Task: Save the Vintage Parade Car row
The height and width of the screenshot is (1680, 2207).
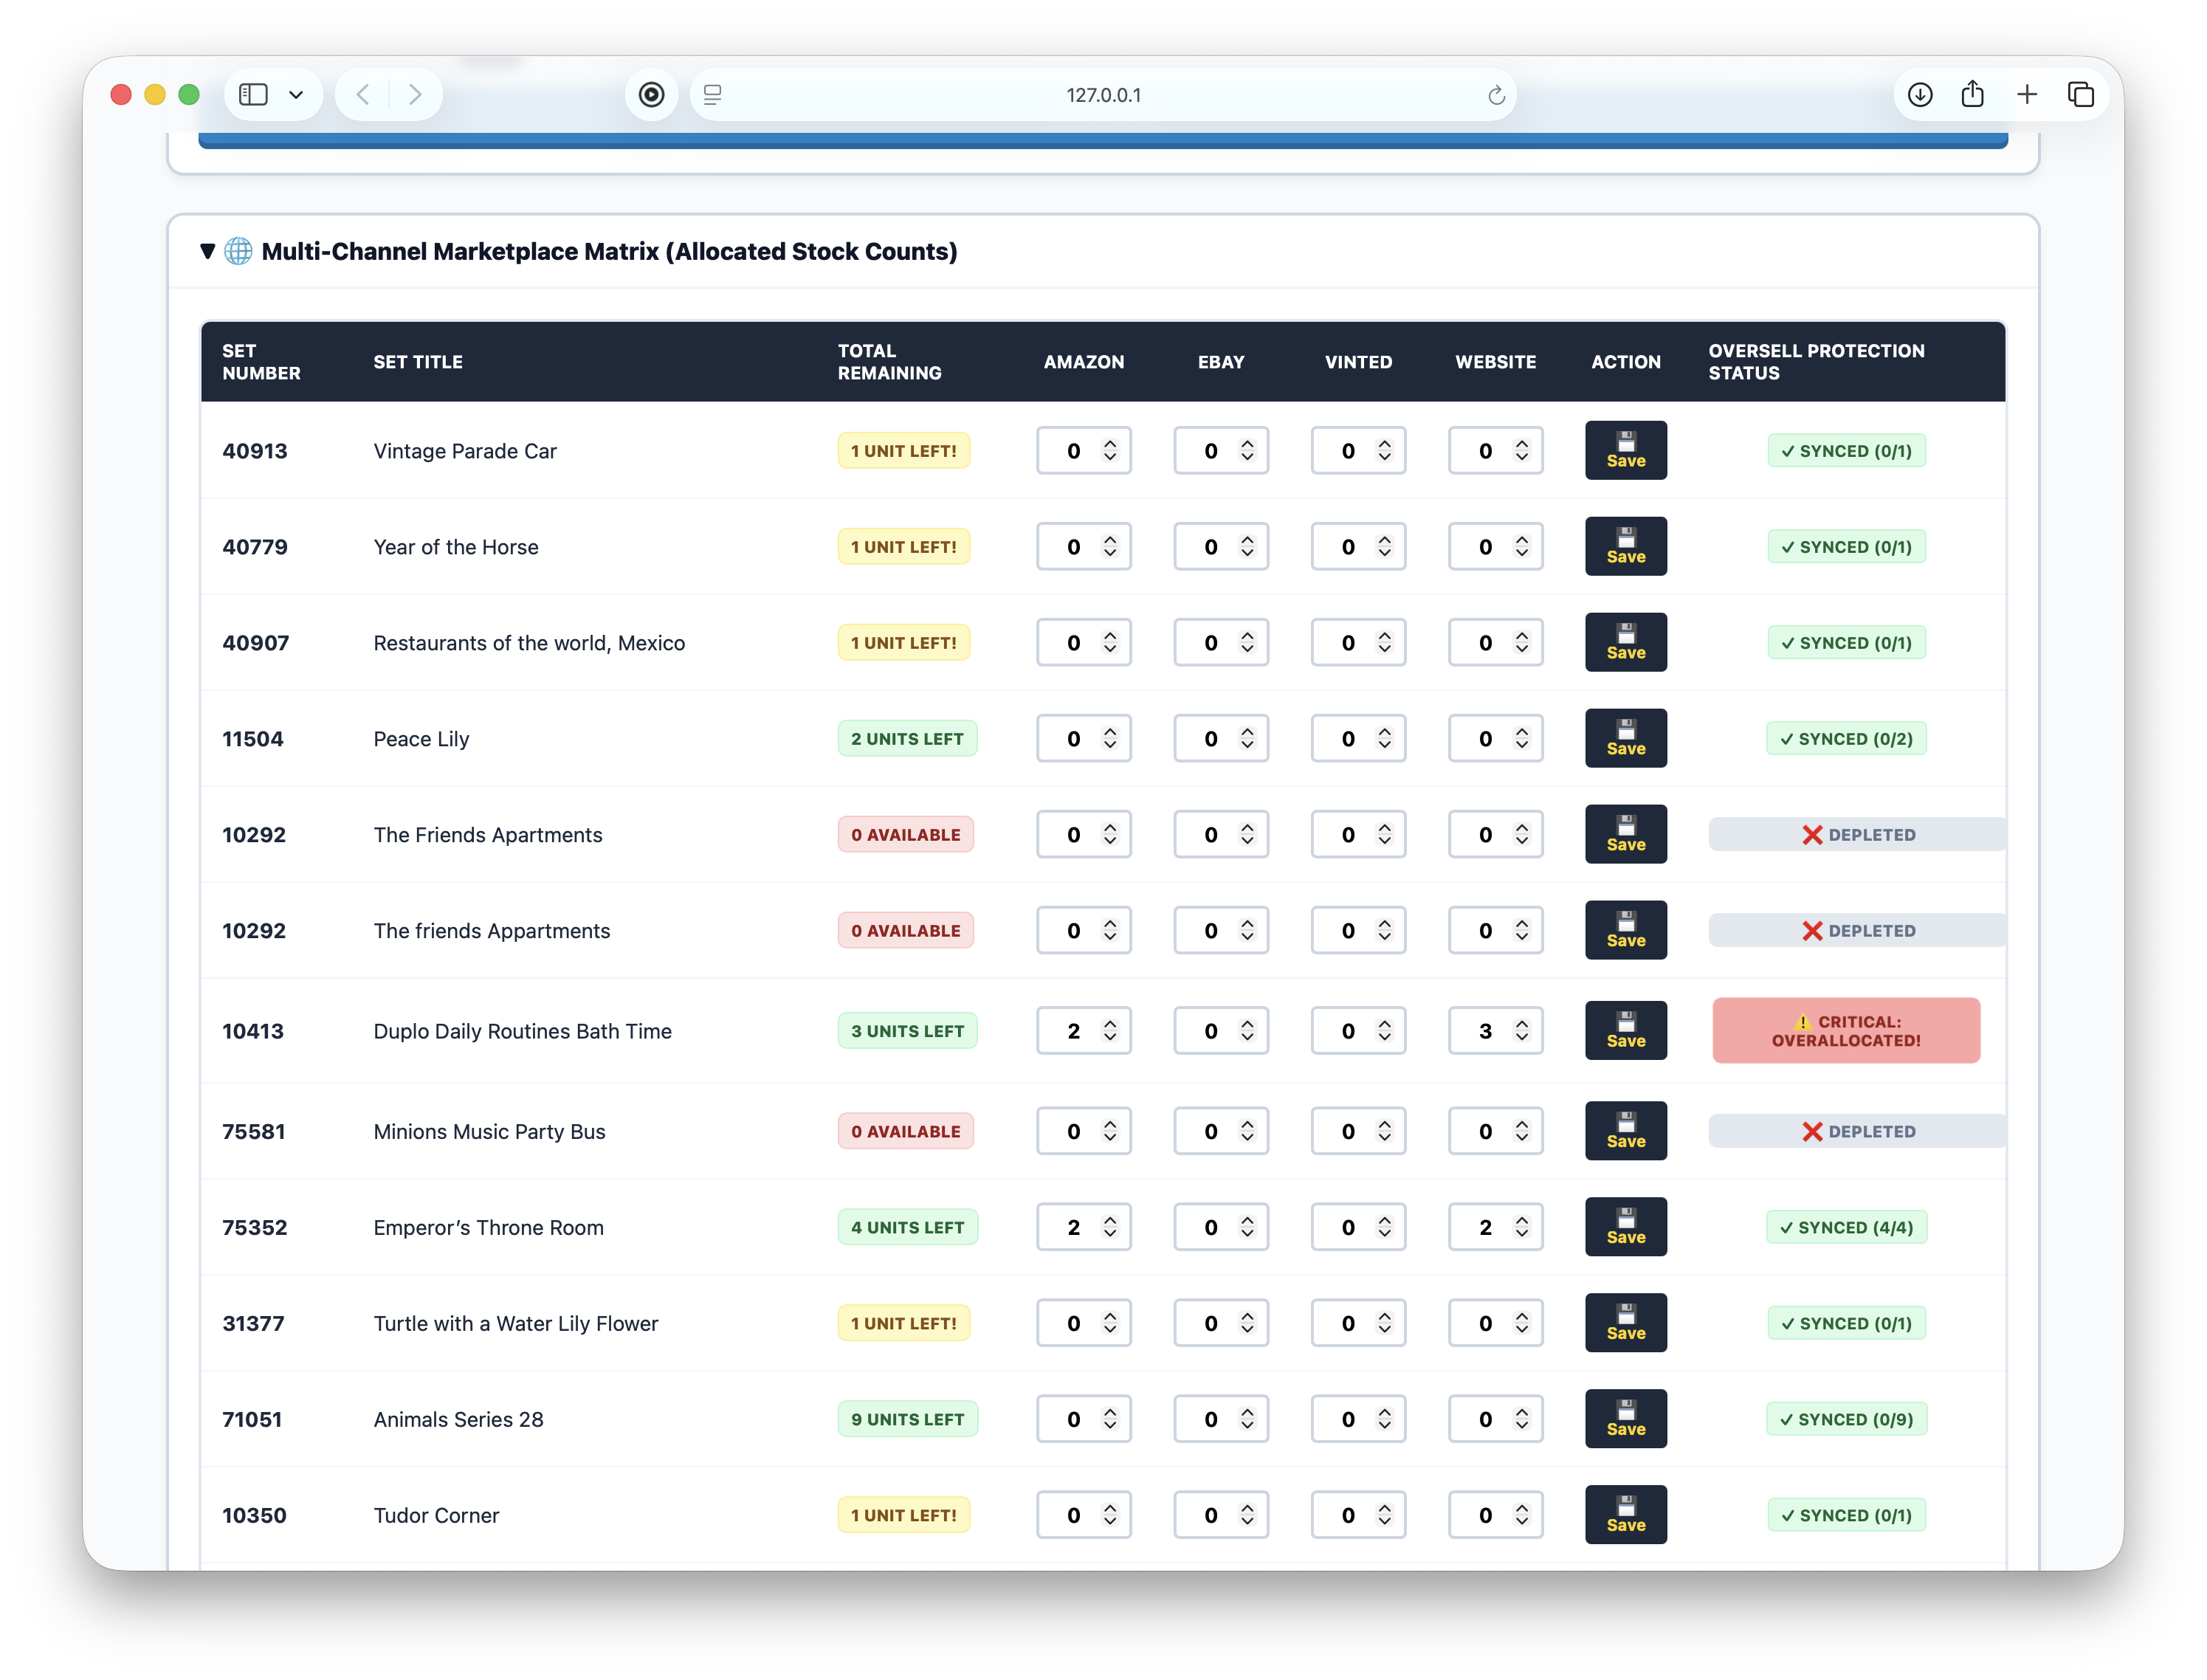Action: tap(1625, 451)
